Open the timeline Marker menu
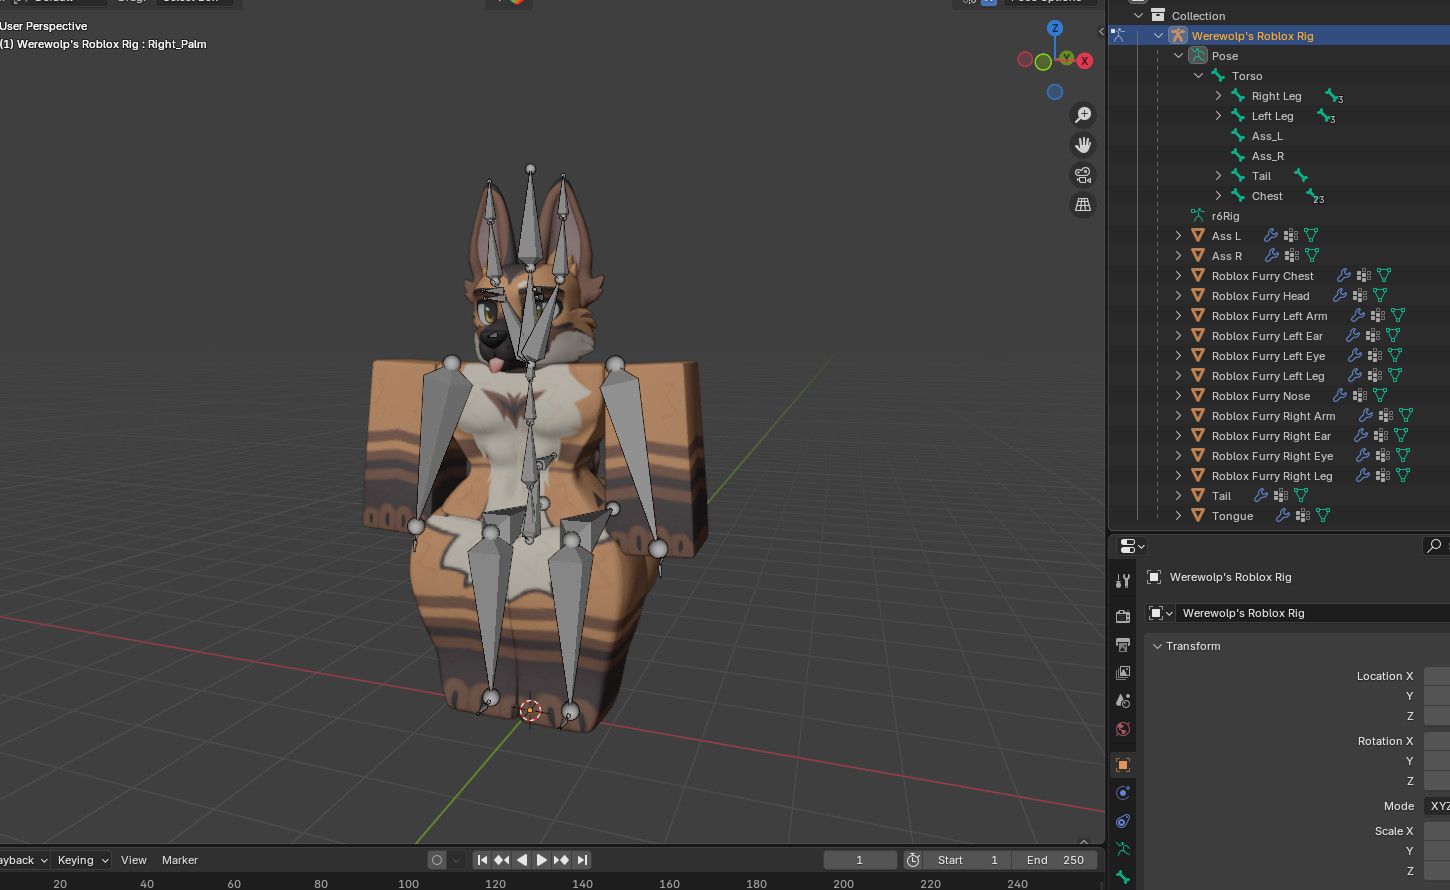The height and width of the screenshot is (890, 1450). (180, 860)
